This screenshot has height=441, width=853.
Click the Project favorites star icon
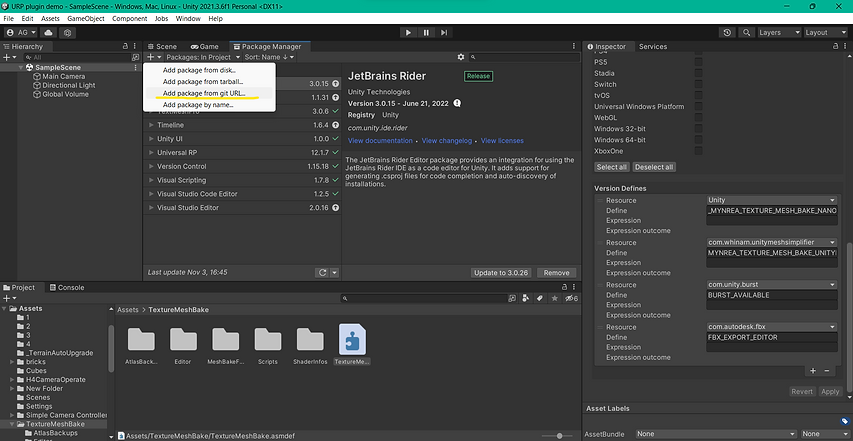554,298
